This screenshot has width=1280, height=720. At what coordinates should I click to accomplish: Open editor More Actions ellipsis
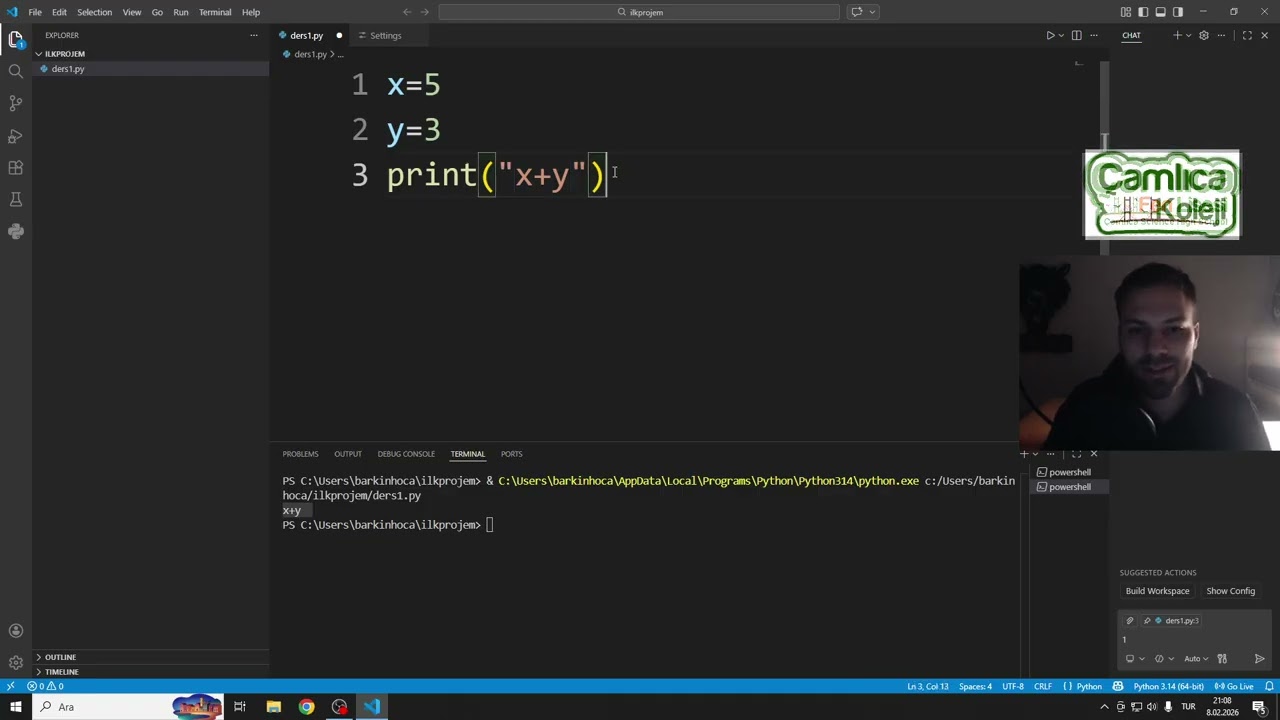1094,35
